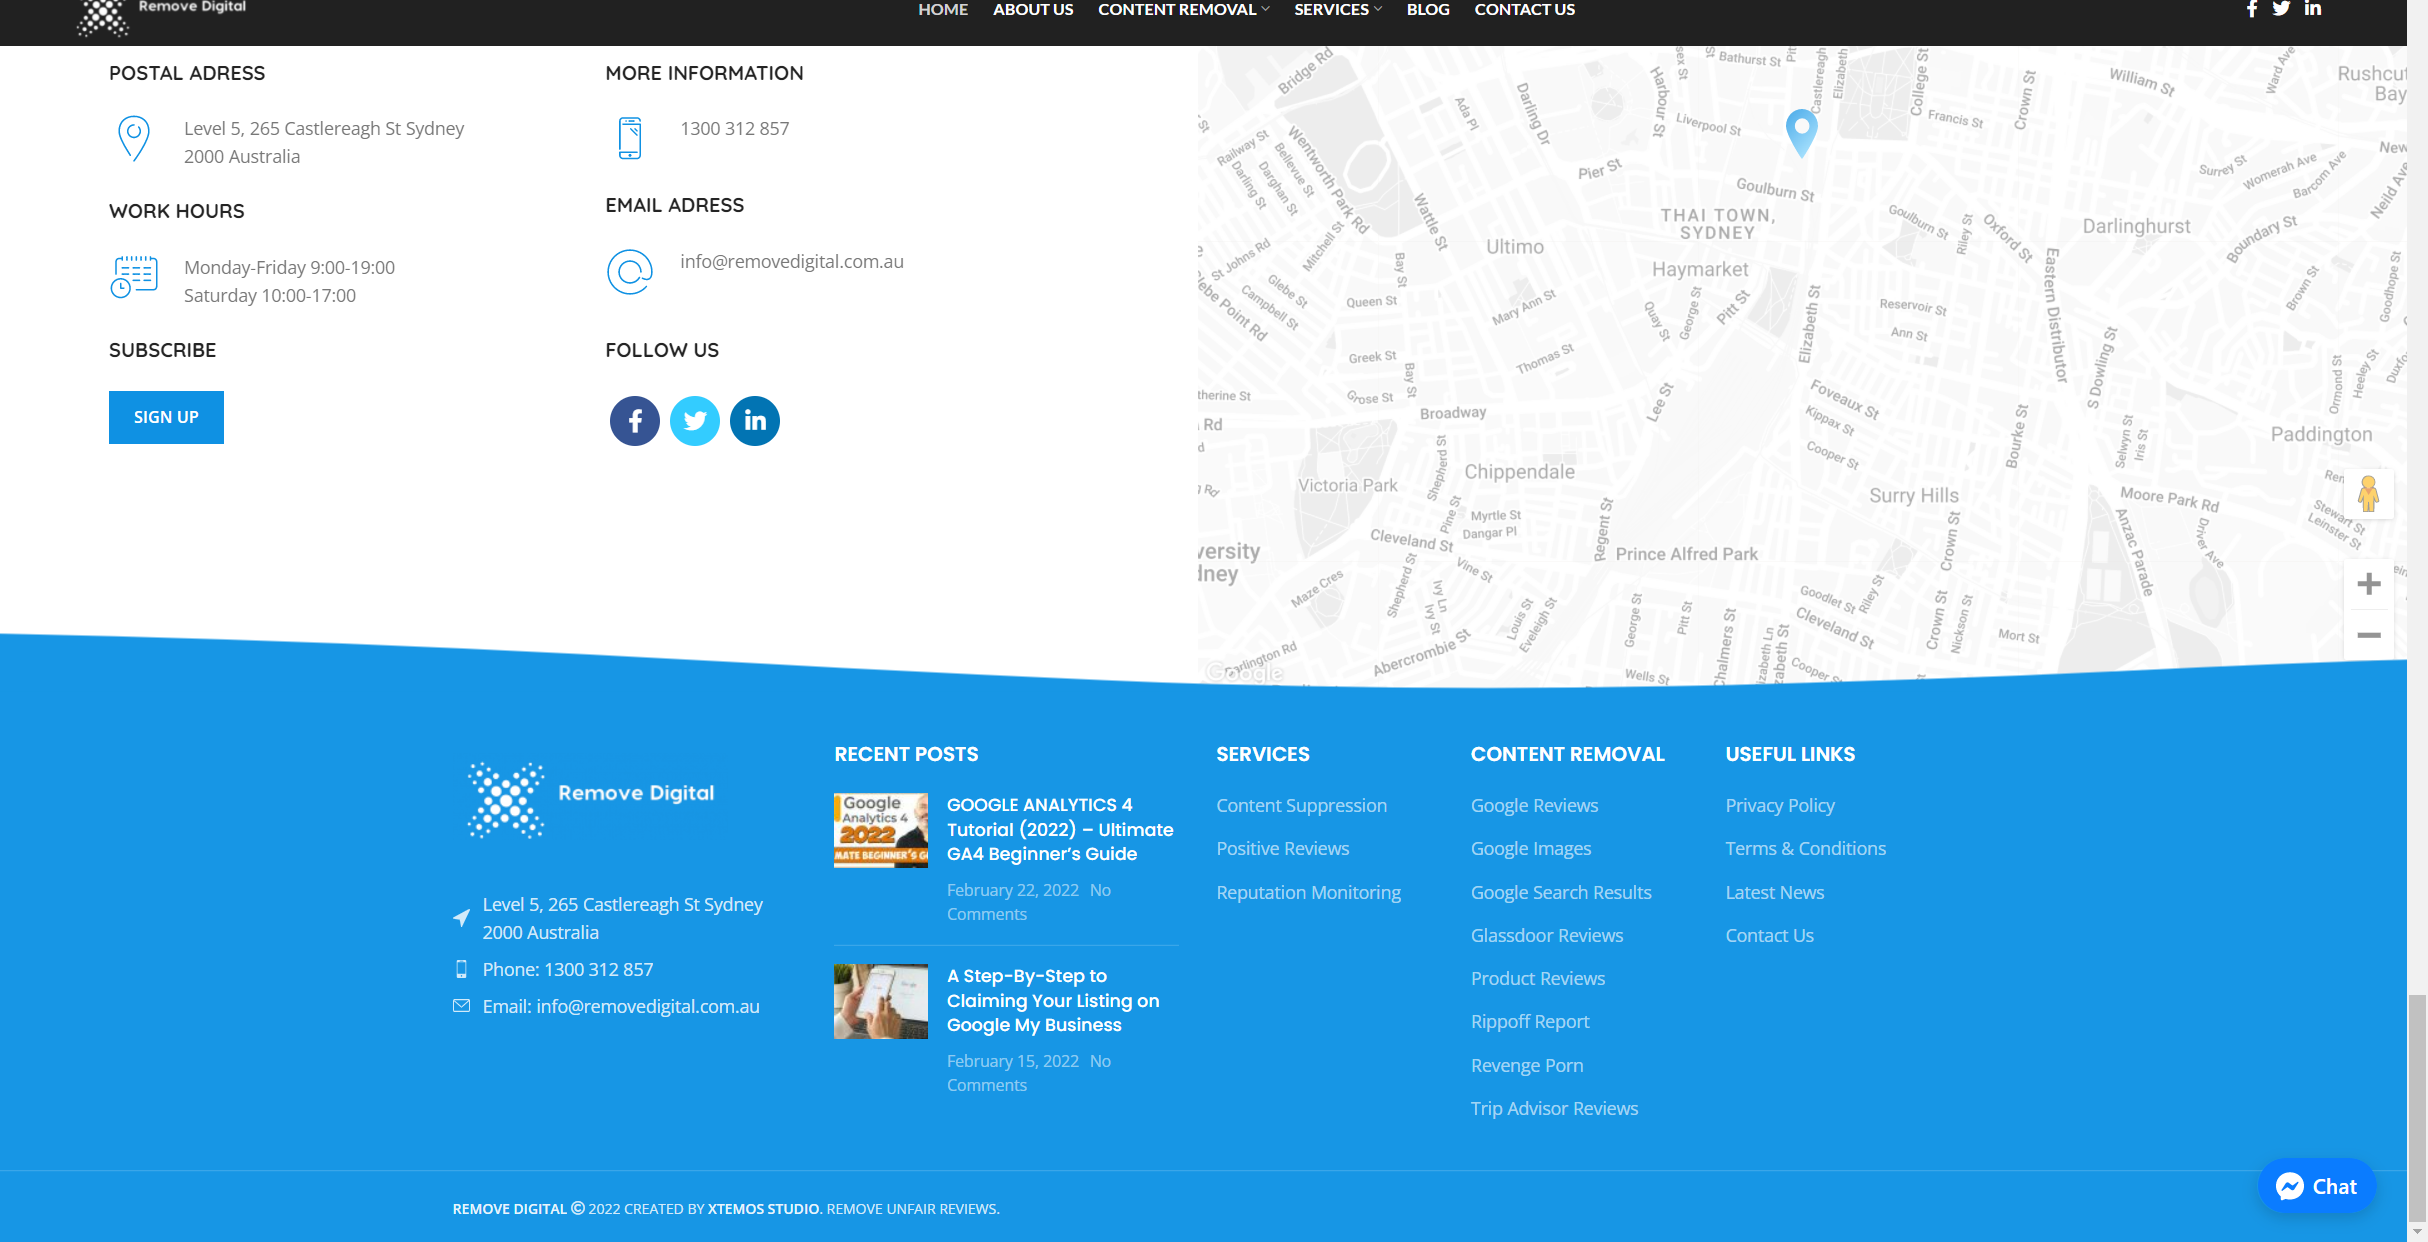This screenshot has width=2428, height=1242.
Task: Open the Twitter icon in the top header
Action: pos(2281,9)
